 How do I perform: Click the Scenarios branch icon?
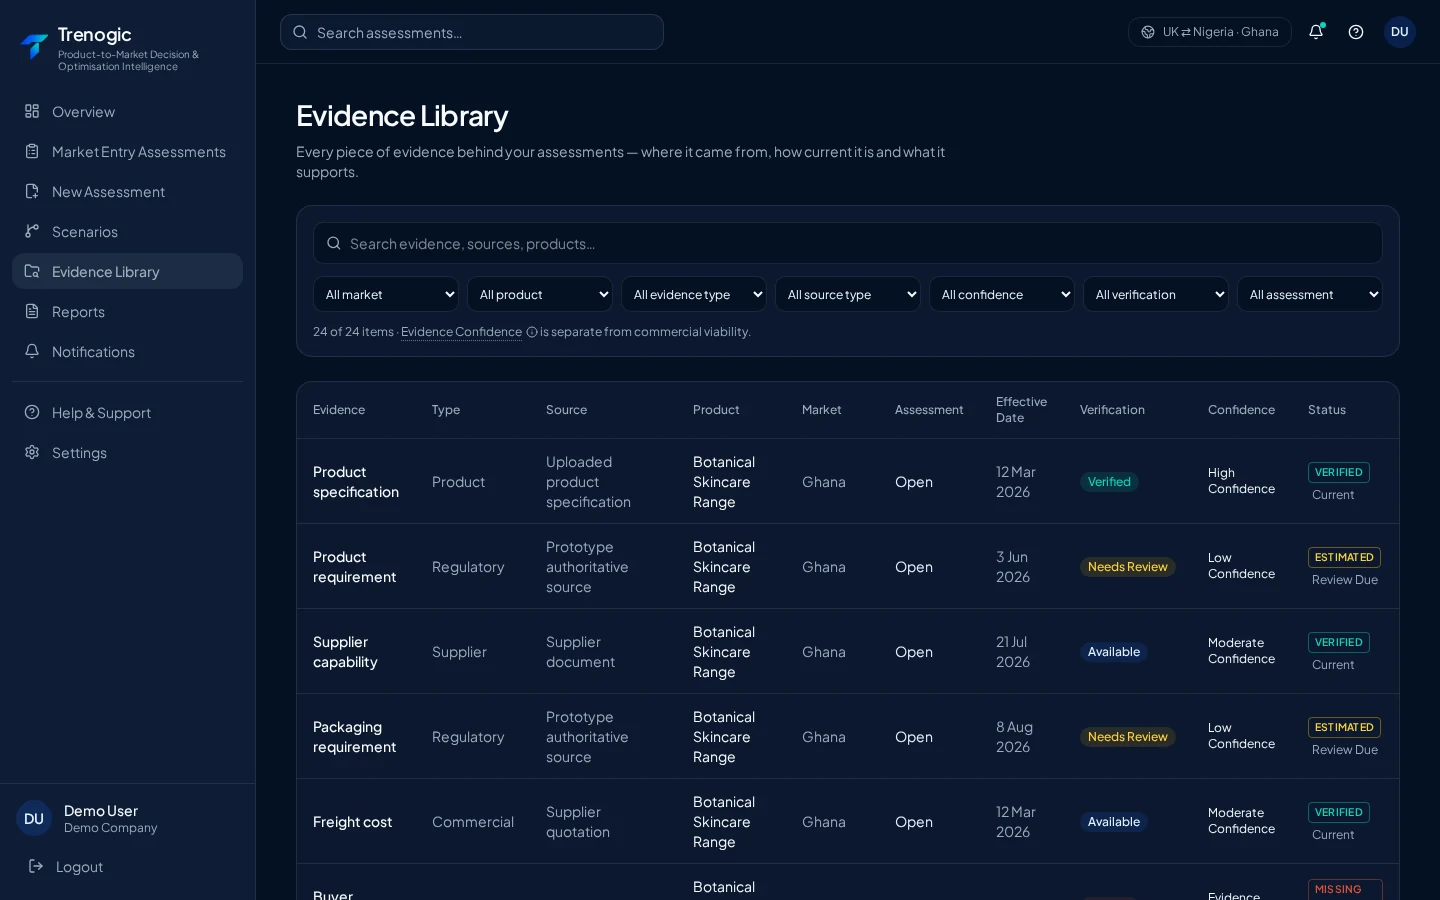click(32, 231)
